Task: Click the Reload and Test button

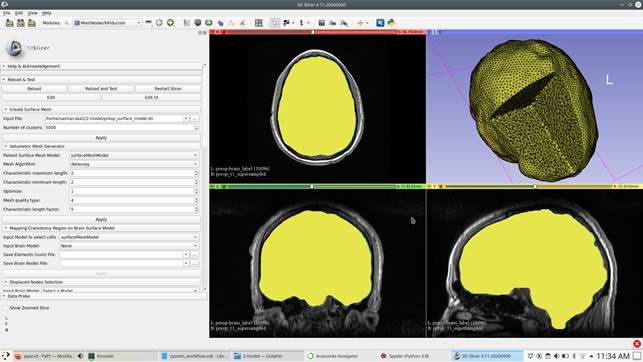Action: pos(101,89)
